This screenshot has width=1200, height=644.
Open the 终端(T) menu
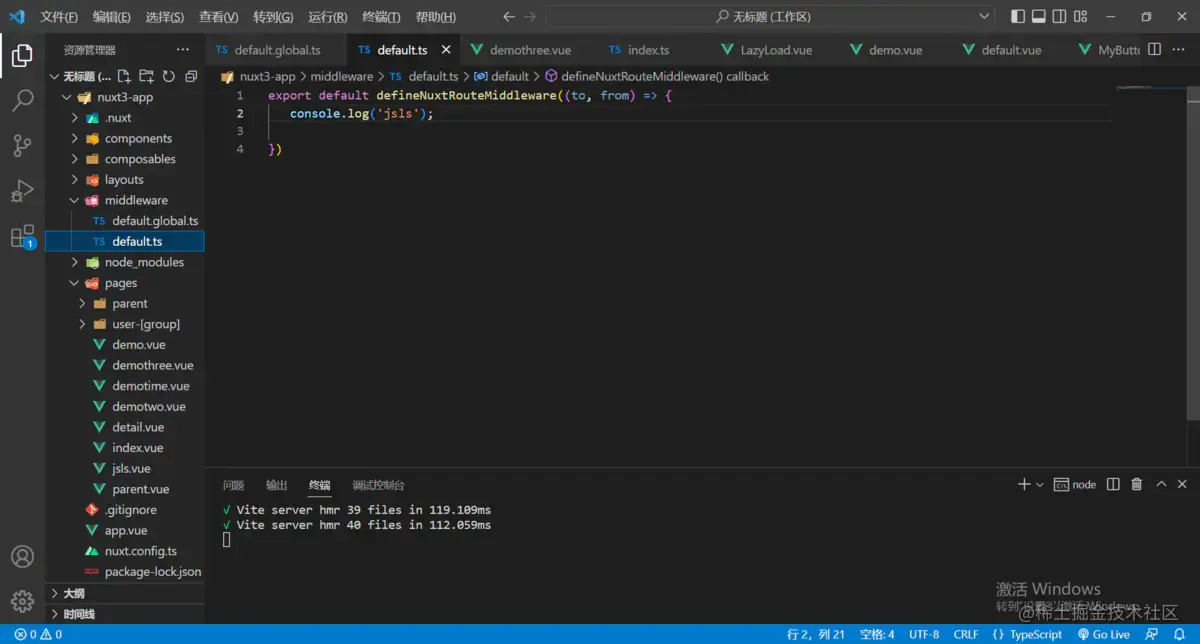click(x=381, y=17)
